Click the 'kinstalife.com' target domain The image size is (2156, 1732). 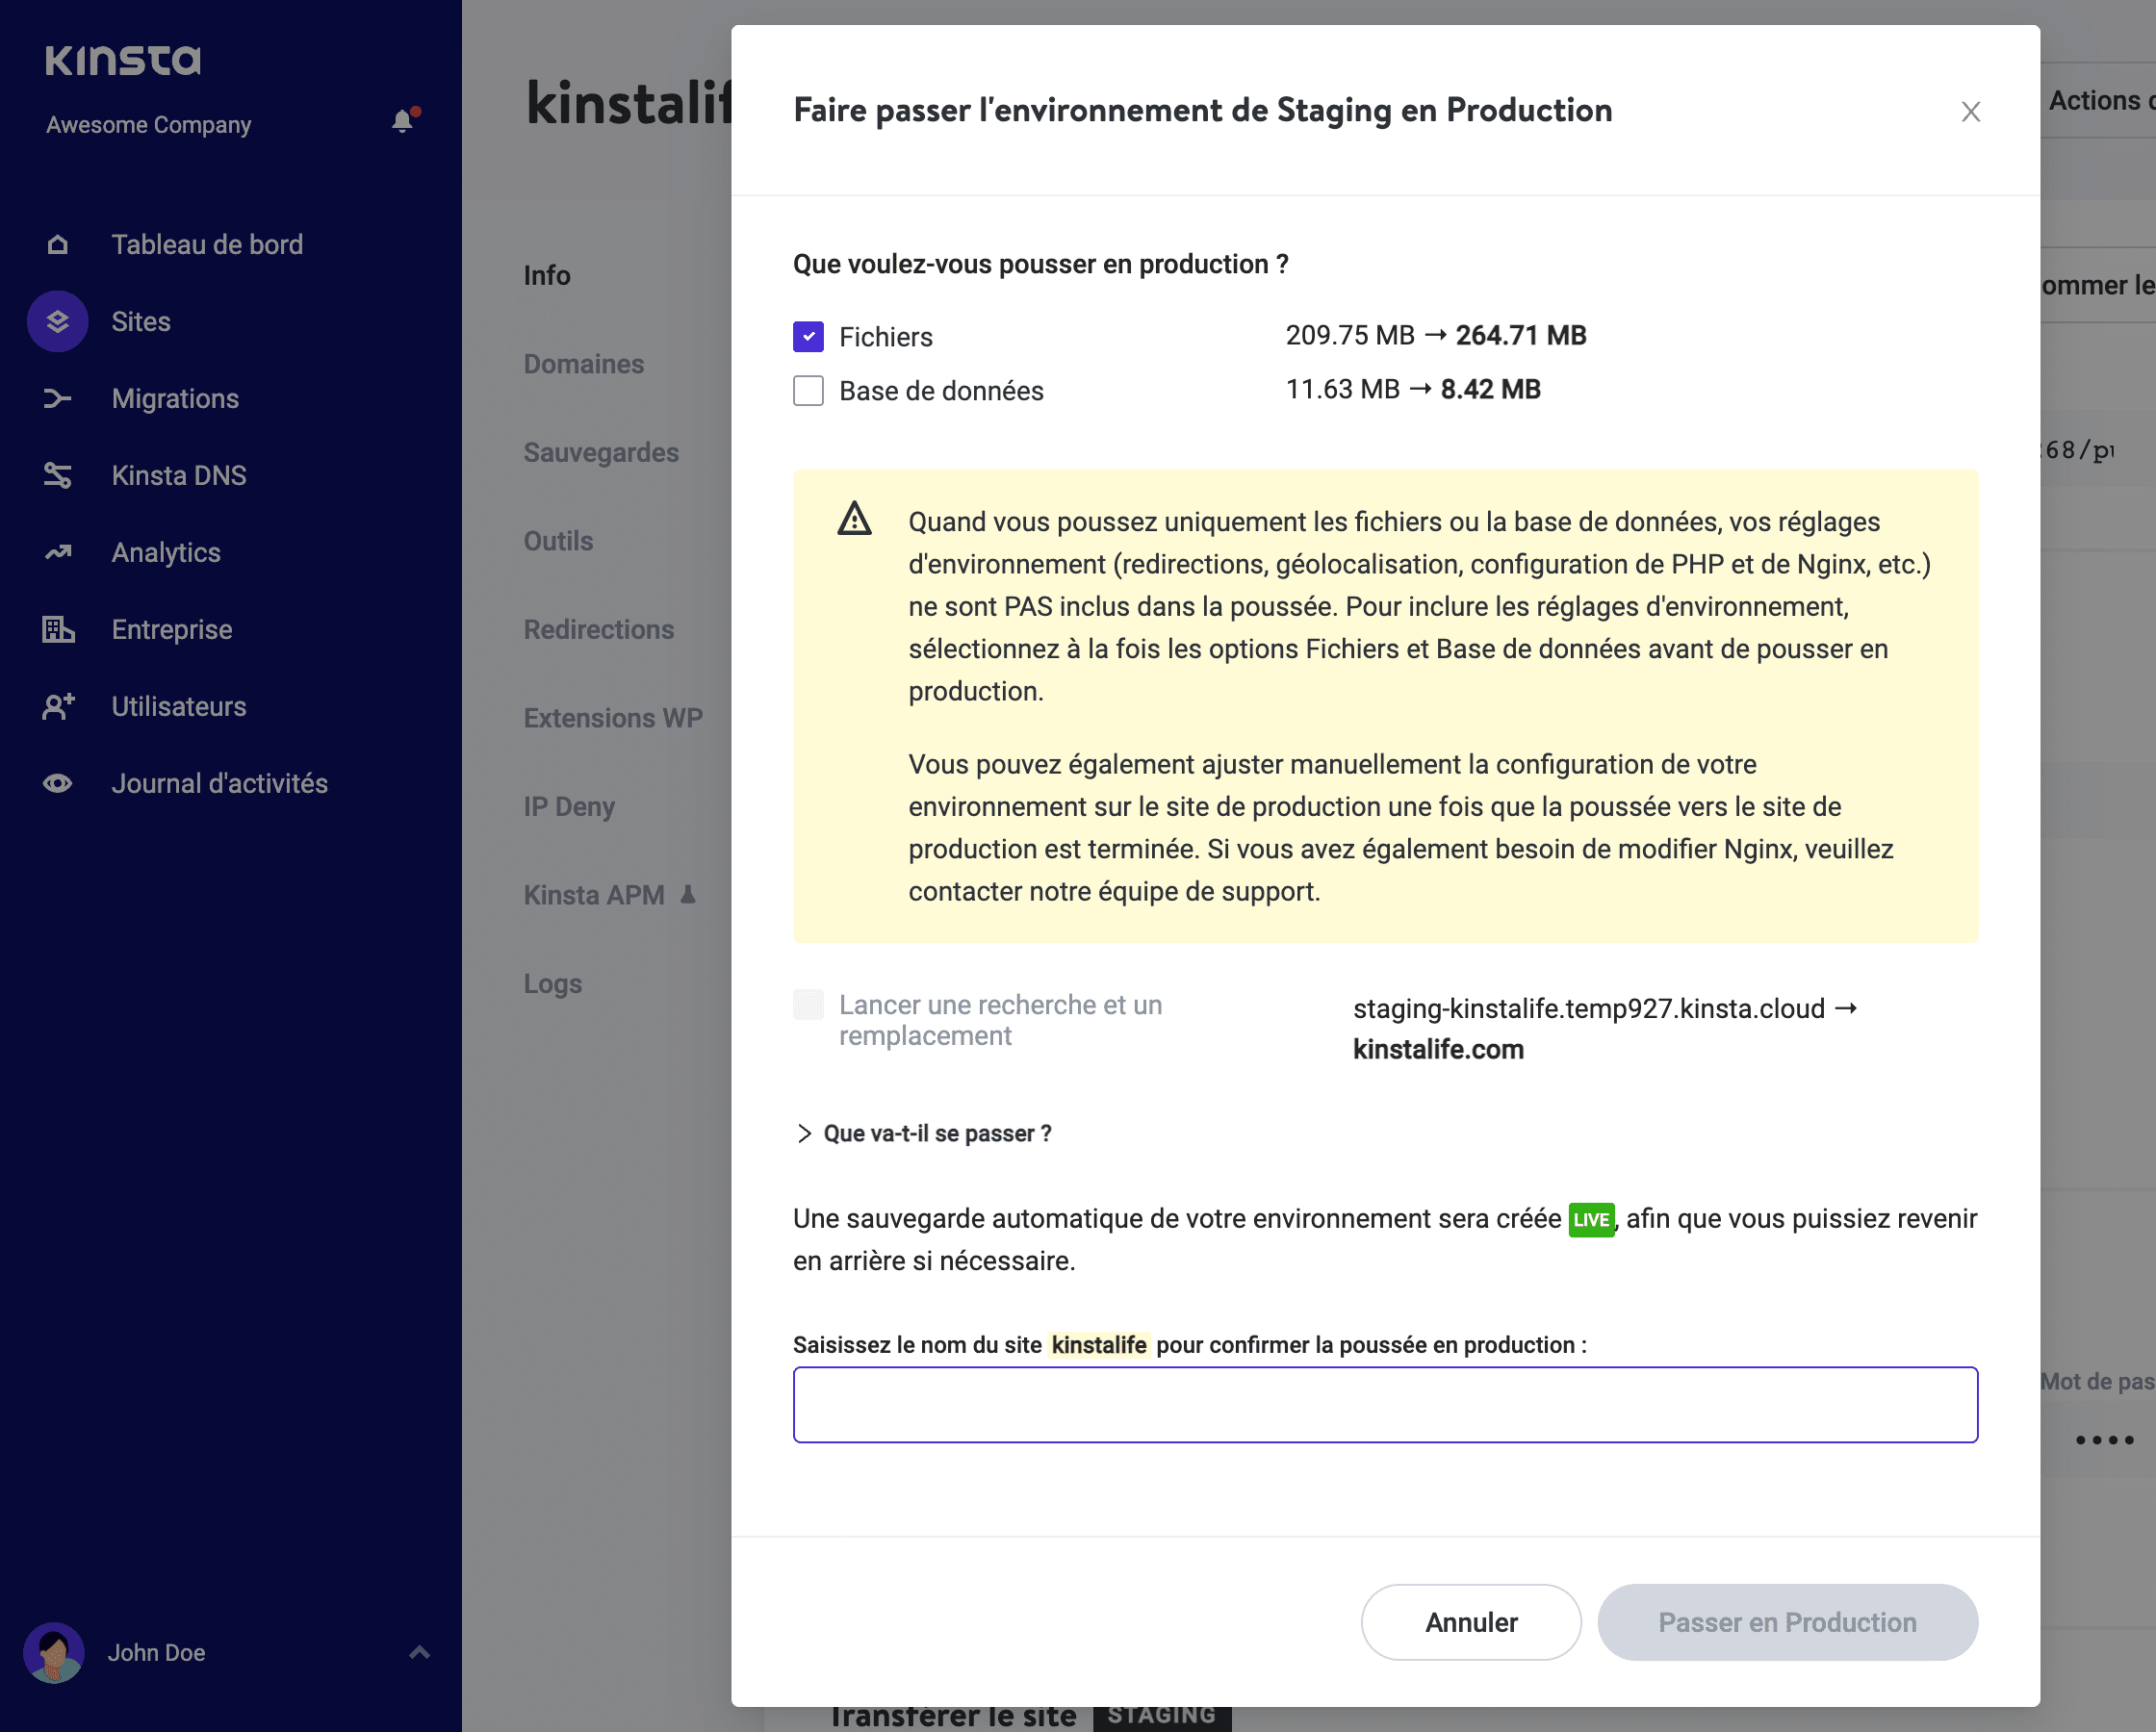coord(1438,1049)
